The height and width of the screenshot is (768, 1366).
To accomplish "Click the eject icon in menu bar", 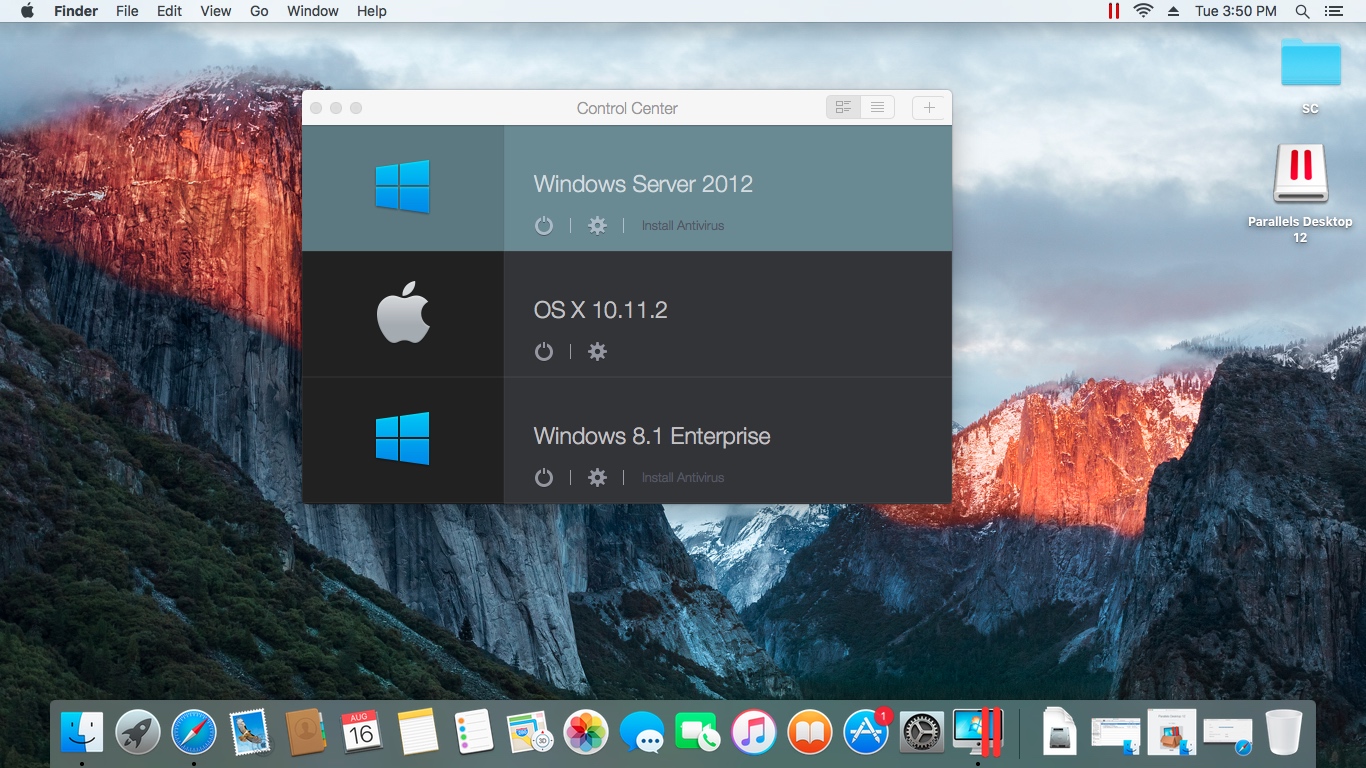I will [x=1174, y=11].
